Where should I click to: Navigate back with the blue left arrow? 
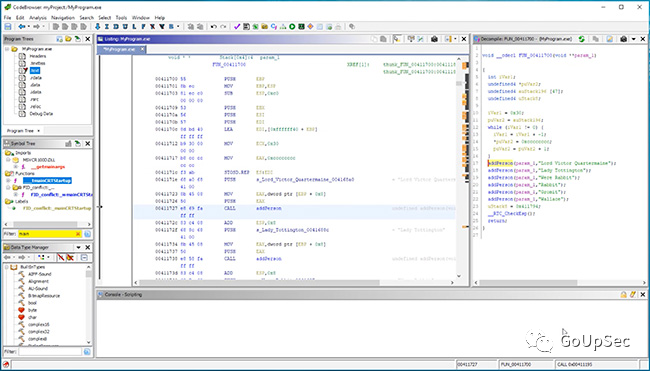pyautogui.click(x=21, y=27)
